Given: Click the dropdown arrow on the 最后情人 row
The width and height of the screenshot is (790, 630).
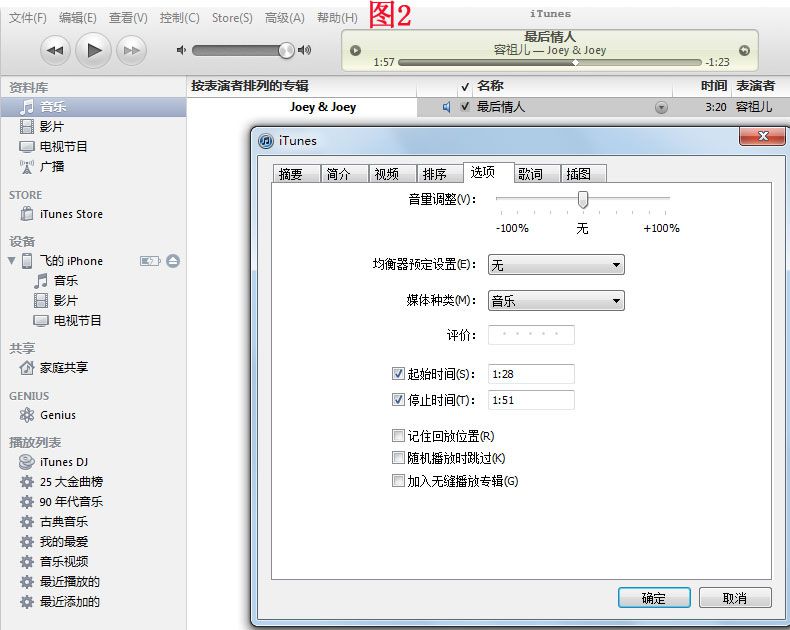Looking at the screenshot, I should [x=662, y=107].
